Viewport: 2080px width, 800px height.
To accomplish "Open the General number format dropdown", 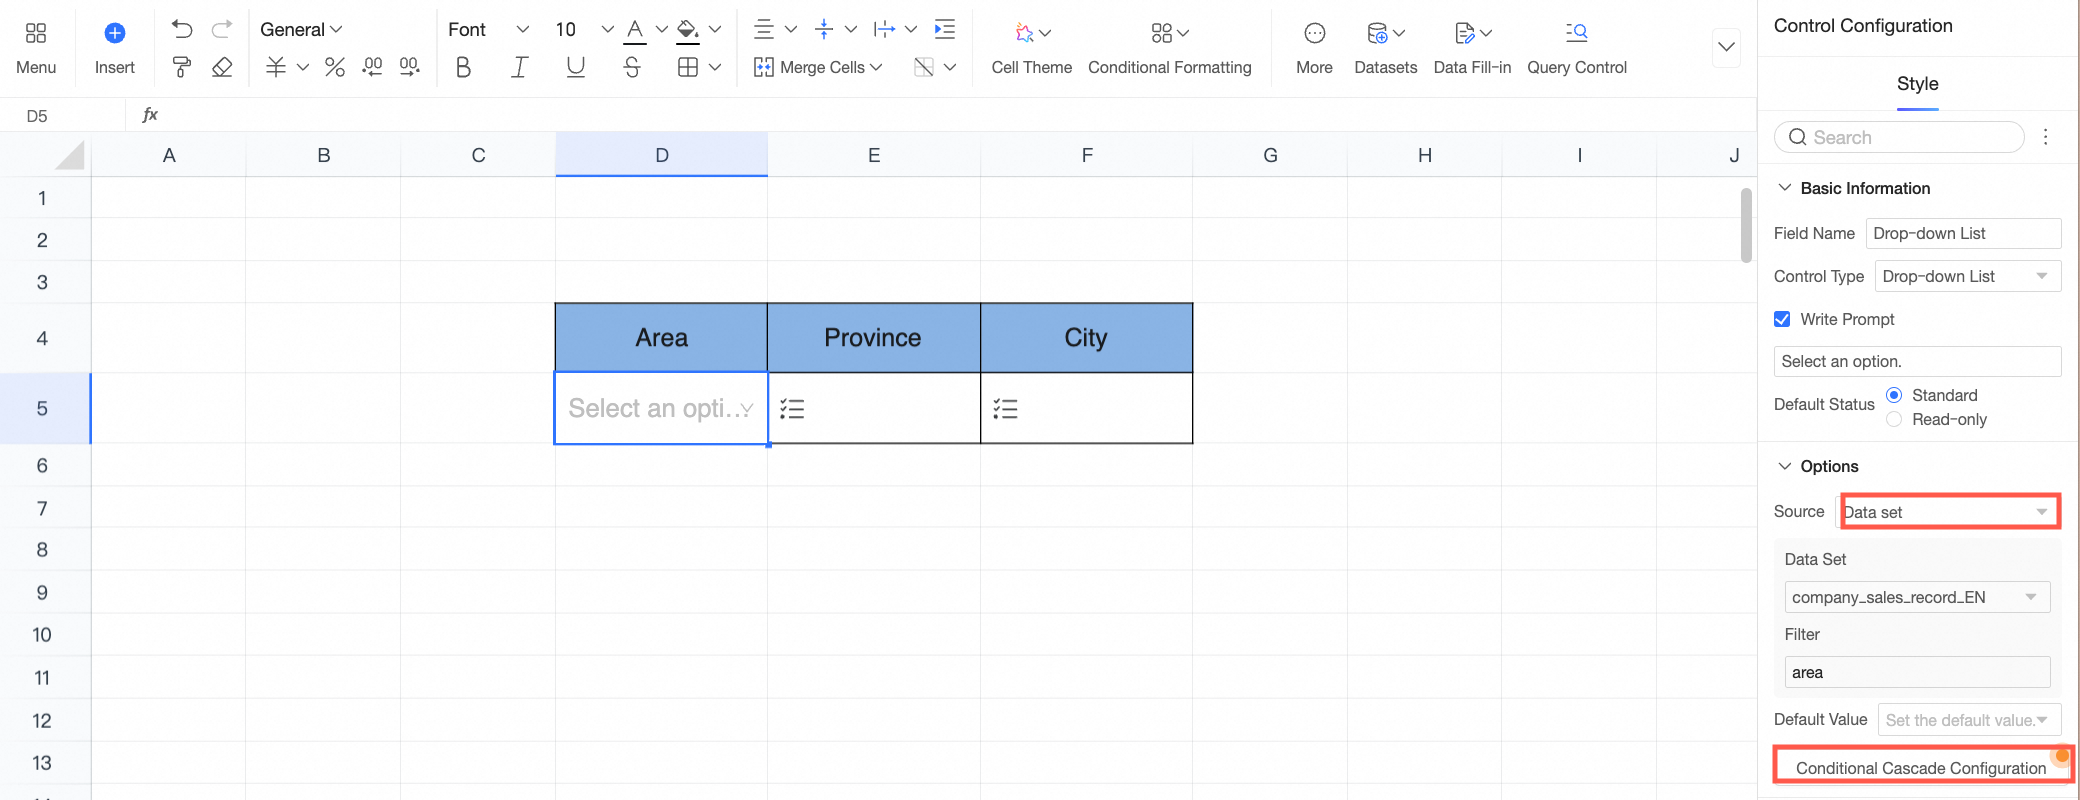I will pyautogui.click(x=301, y=29).
